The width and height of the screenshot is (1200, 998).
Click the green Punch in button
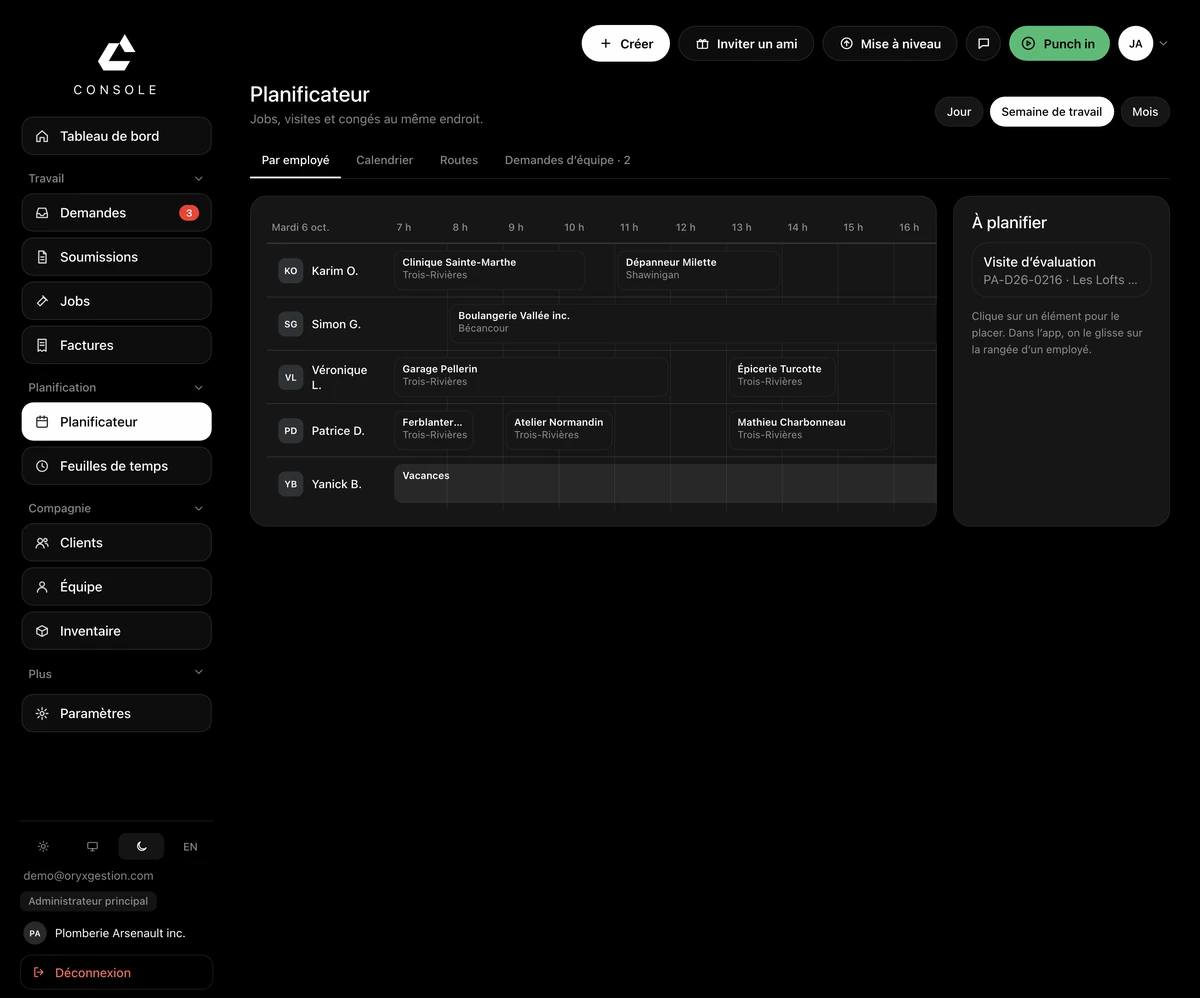click(x=1059, y=44)
